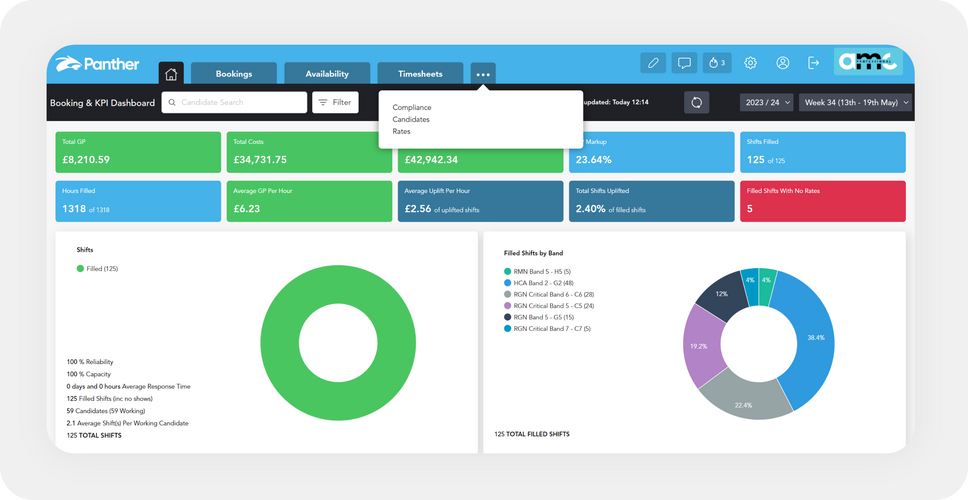Screen dimensions: 968x500
Task: Open the home dashboard icon tab
Action: pyautogui.click(x=171, y=73)
